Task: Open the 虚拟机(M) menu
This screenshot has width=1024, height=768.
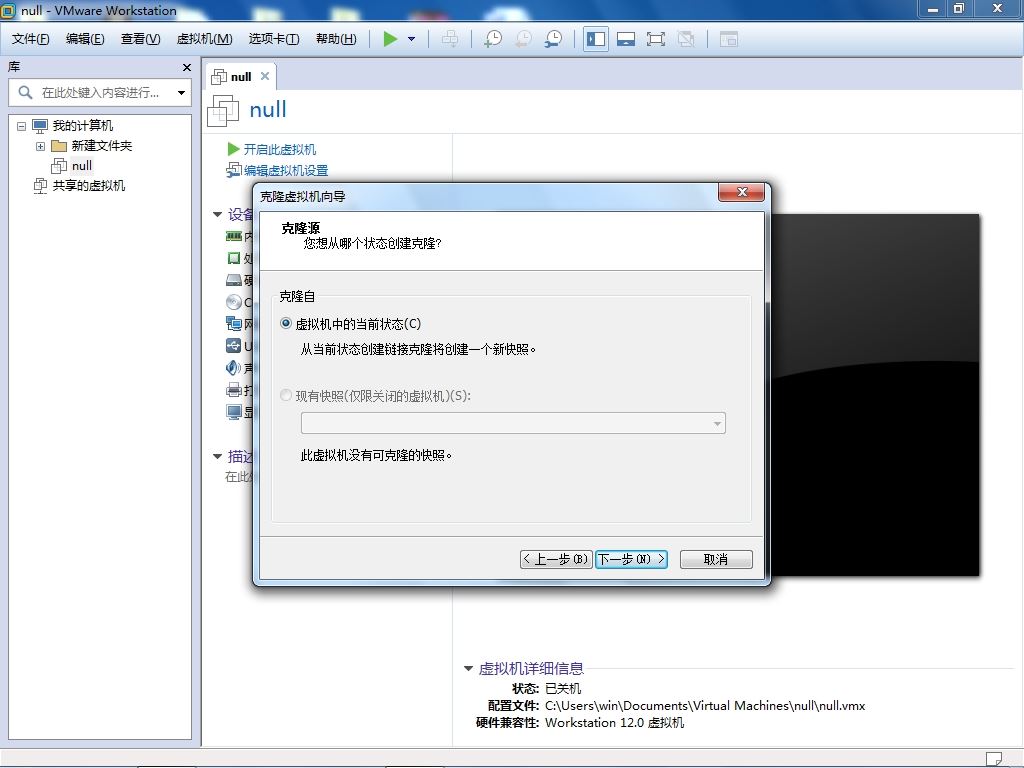Action: tap(204, 39)
